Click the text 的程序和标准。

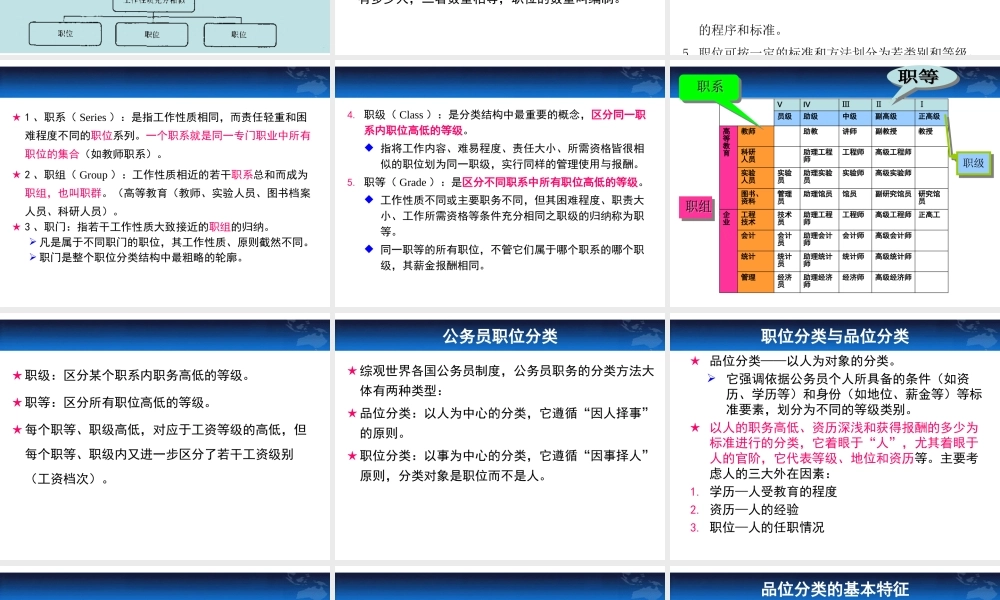pos(740,30)
